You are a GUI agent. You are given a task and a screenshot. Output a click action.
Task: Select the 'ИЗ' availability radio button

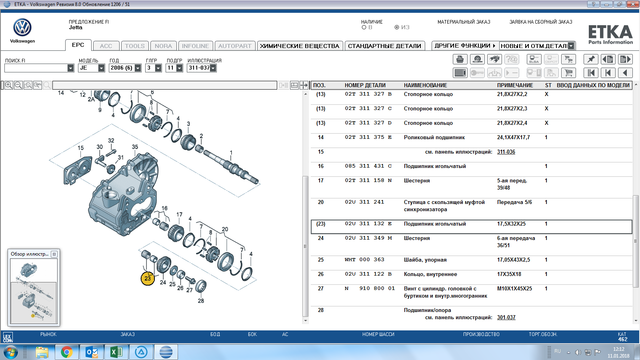click(x=396, y=27)
